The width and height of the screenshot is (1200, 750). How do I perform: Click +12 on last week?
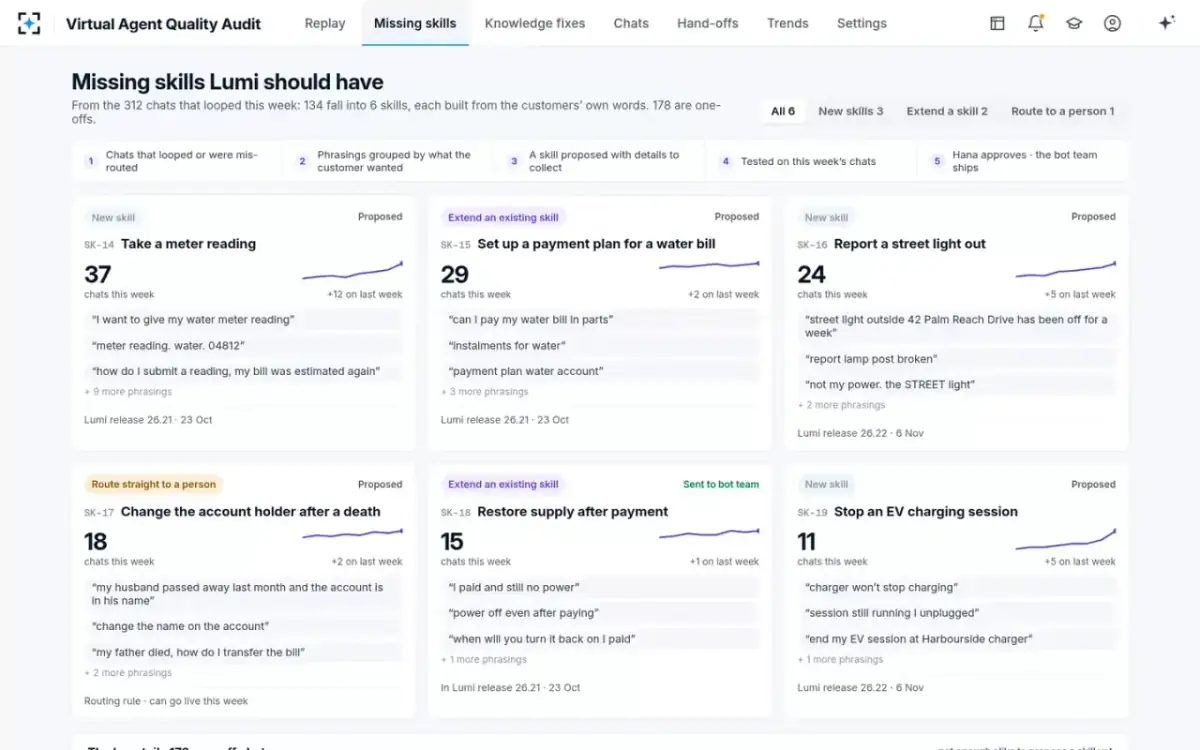364,295
